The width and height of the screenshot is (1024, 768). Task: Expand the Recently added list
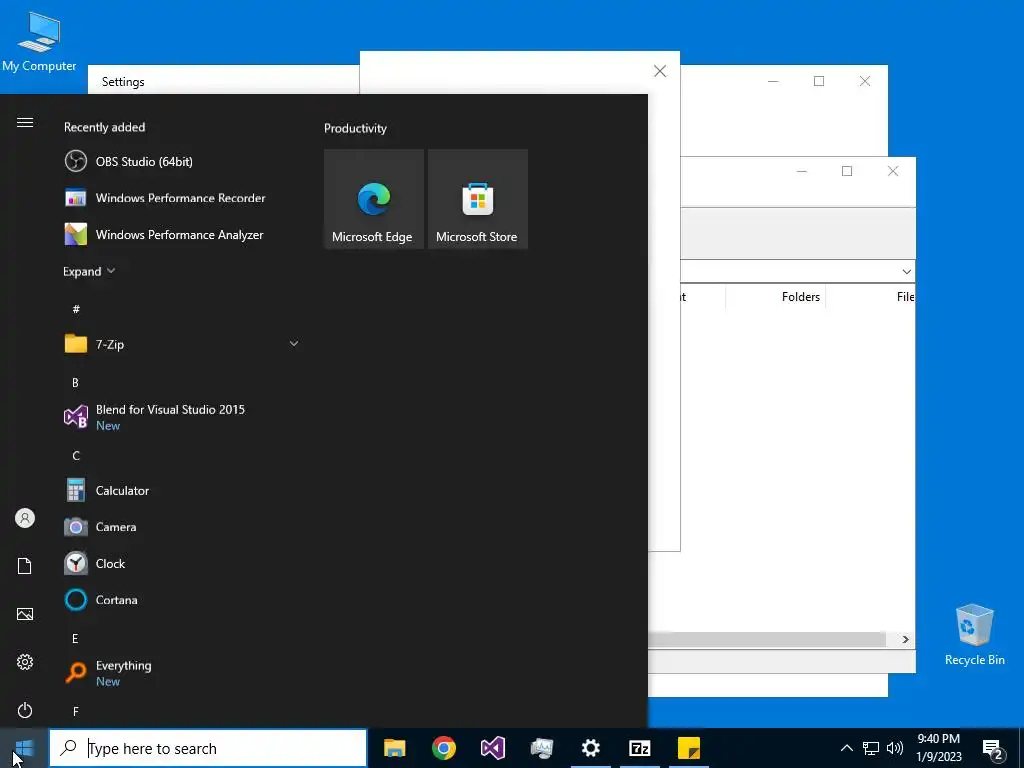(x=89, y=271)
